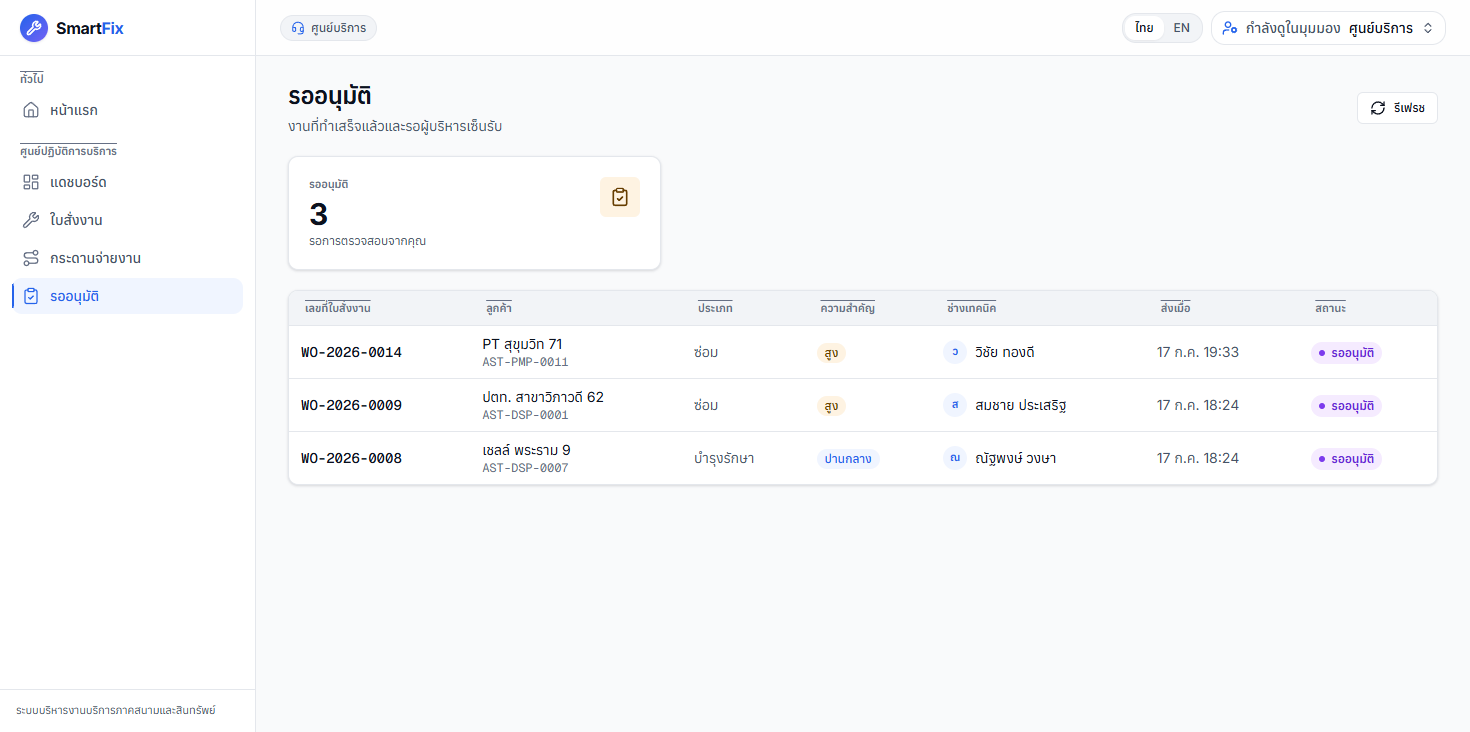This screenshot has width=1470, height=732.
Task: Click asset code AST-DSP-0001
Action: click(x=525, y=415)
